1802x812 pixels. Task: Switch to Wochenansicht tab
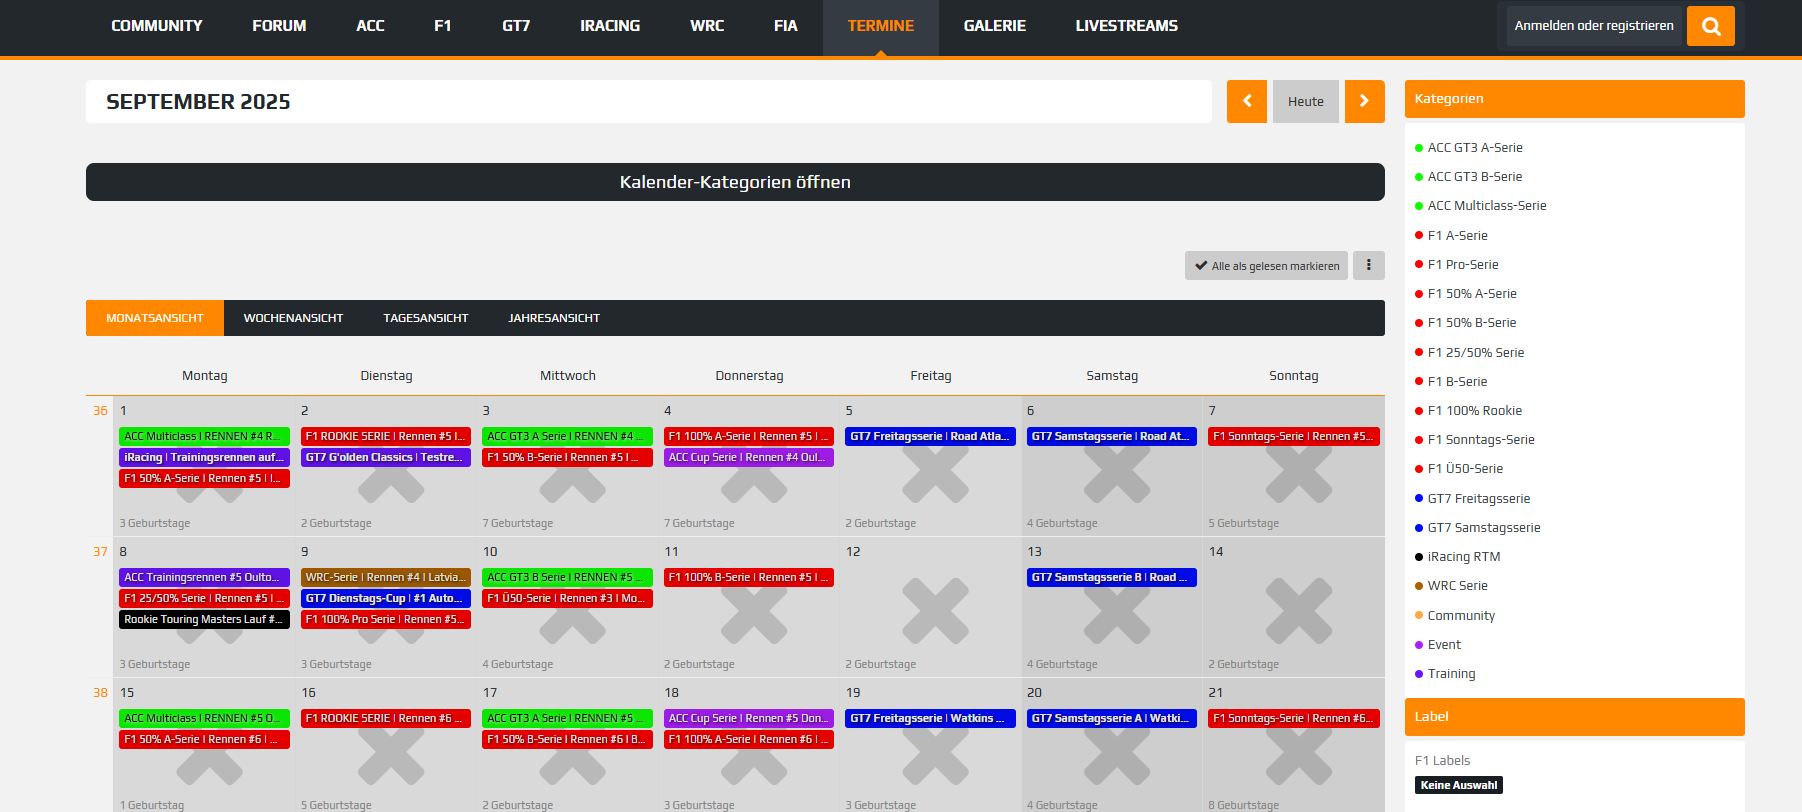click(x=293, y=318)
